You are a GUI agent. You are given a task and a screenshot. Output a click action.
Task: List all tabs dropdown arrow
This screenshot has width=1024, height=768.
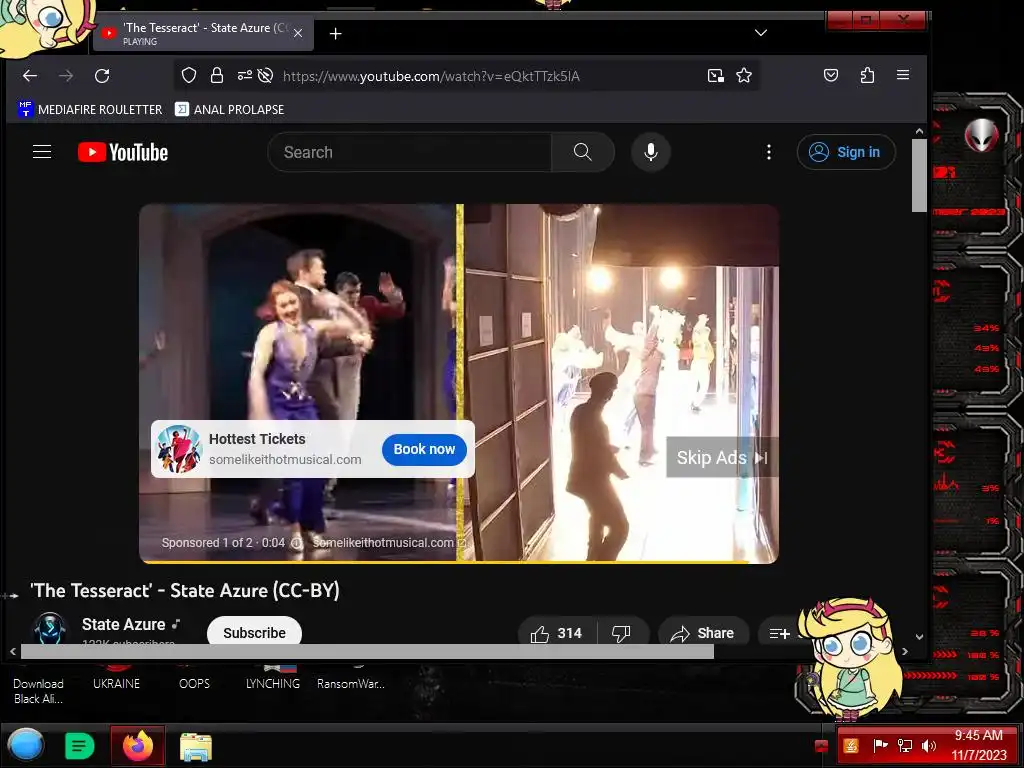761,33
